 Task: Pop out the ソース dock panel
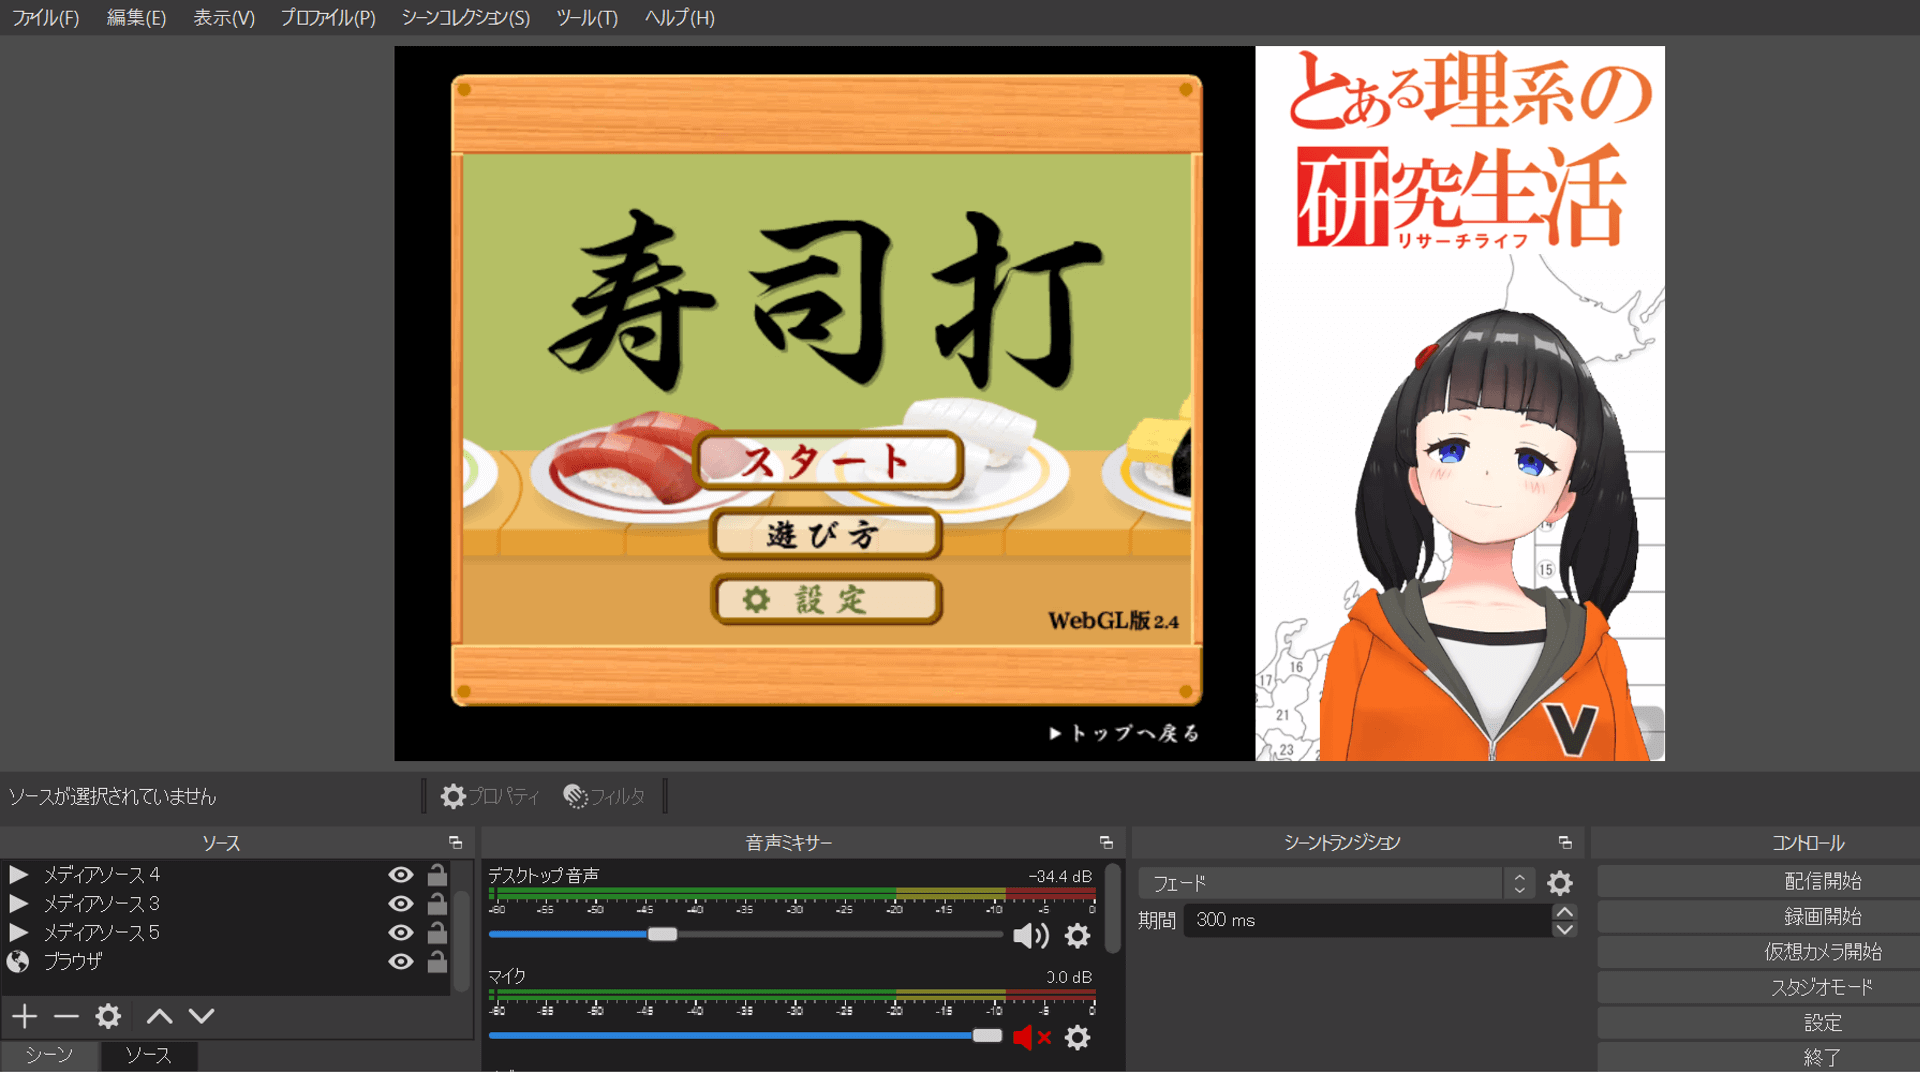[455, 843]
